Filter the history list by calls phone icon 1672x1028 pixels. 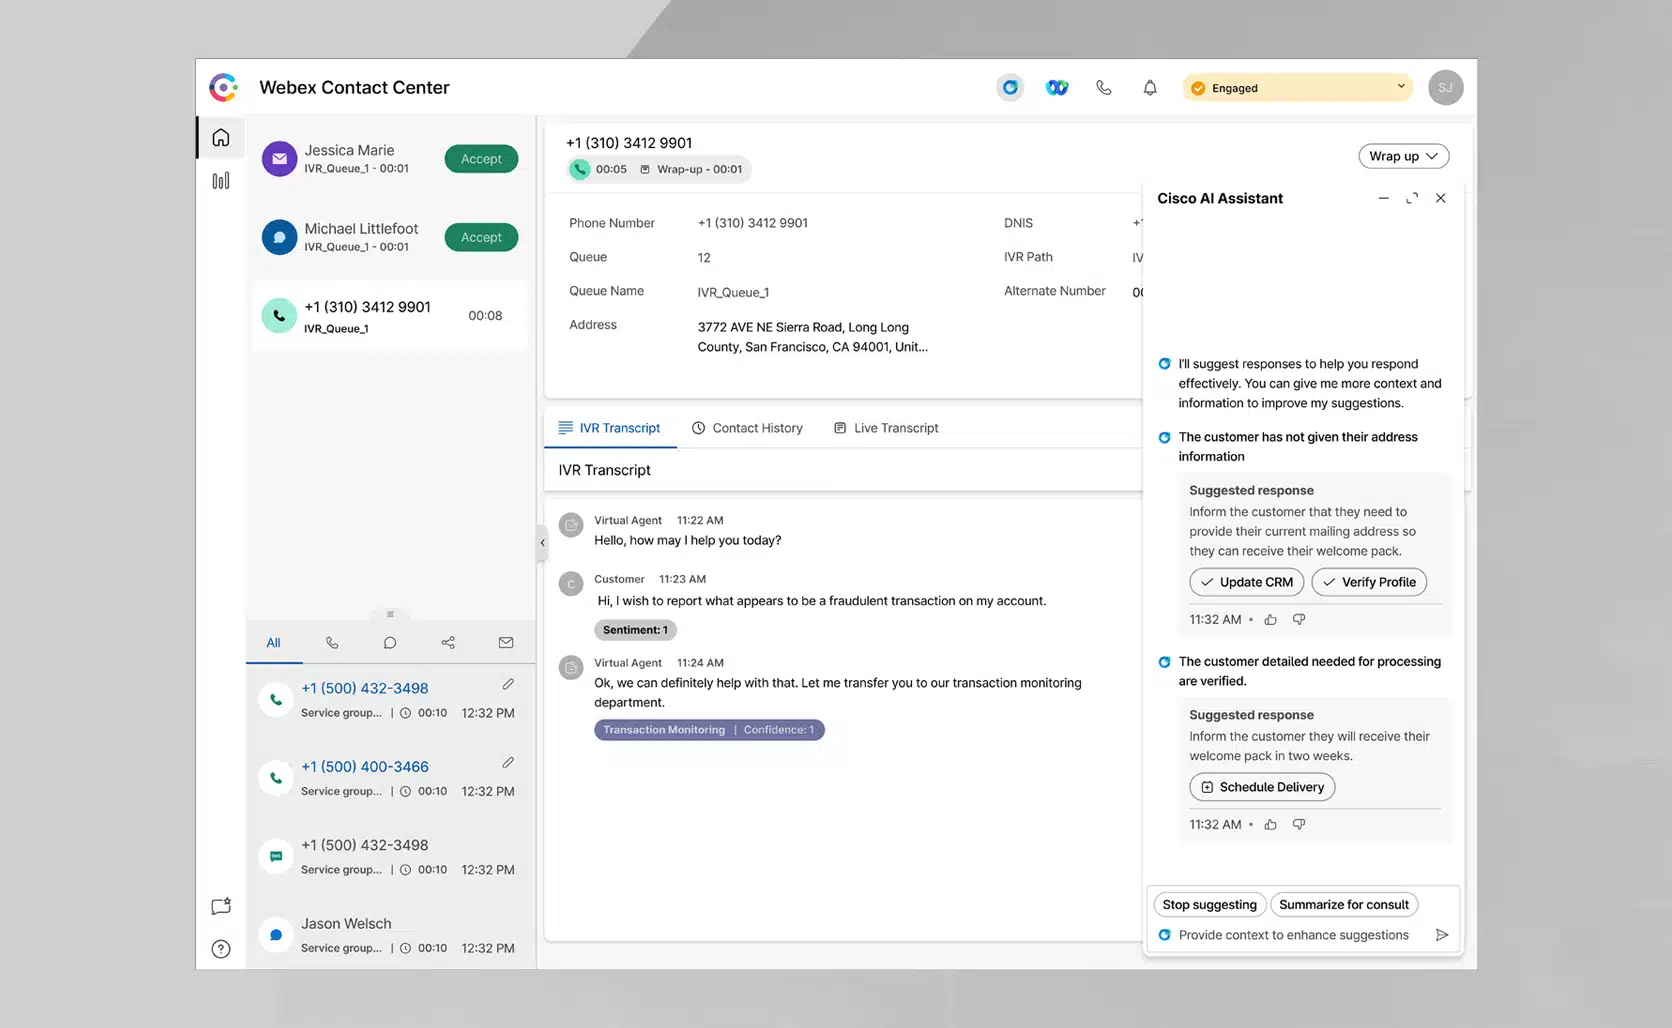(332, 643)
